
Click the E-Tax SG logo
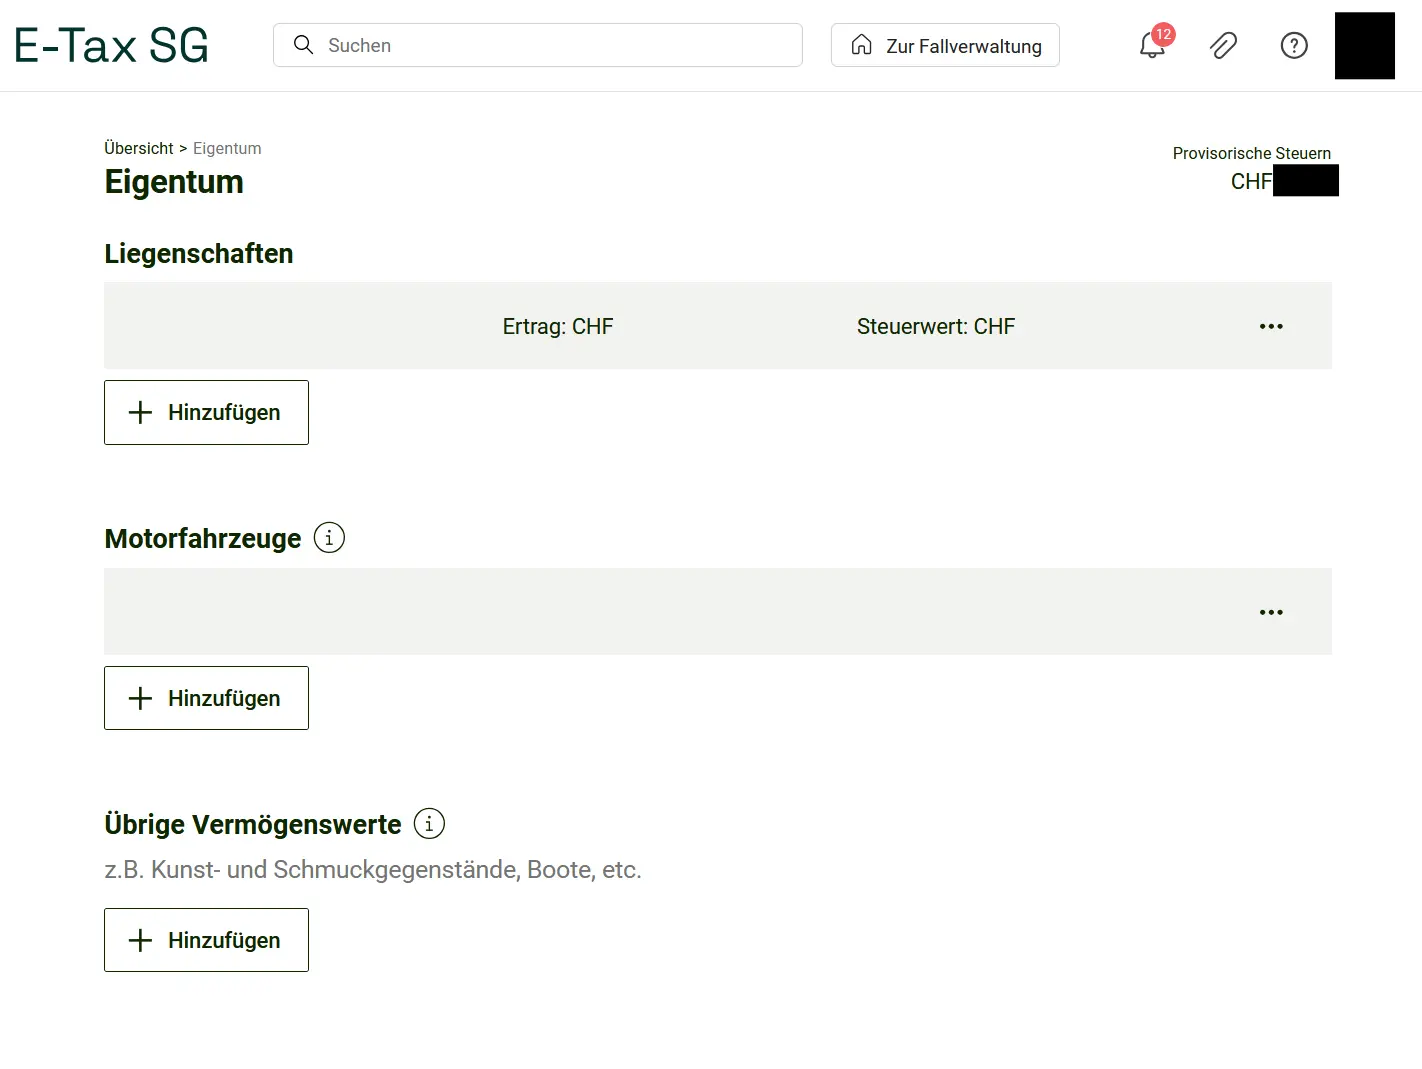(x=110, y=45)
